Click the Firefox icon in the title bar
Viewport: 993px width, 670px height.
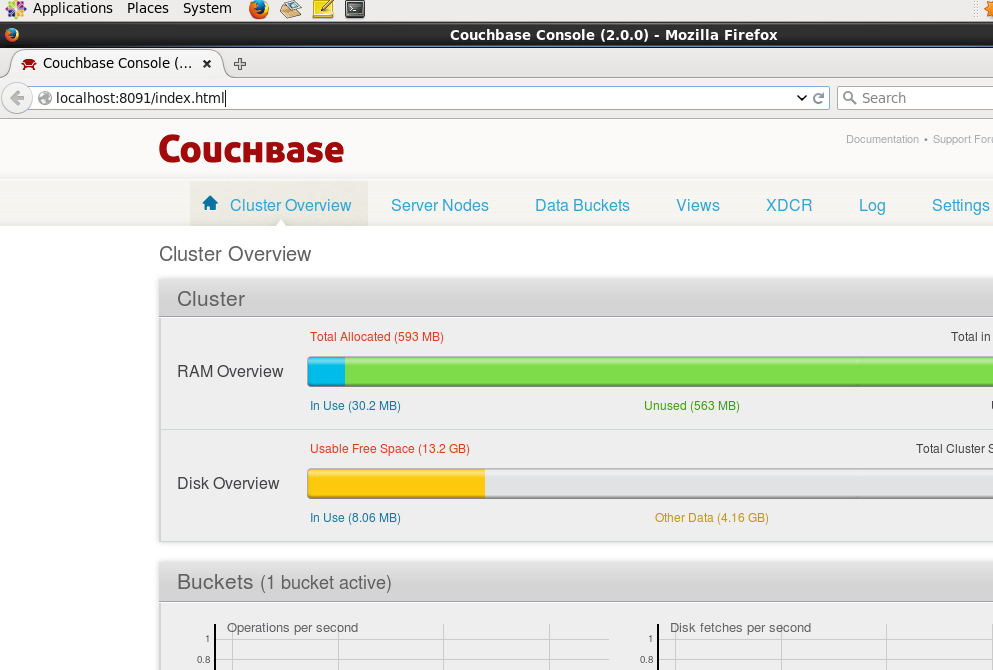pos(11,35)
